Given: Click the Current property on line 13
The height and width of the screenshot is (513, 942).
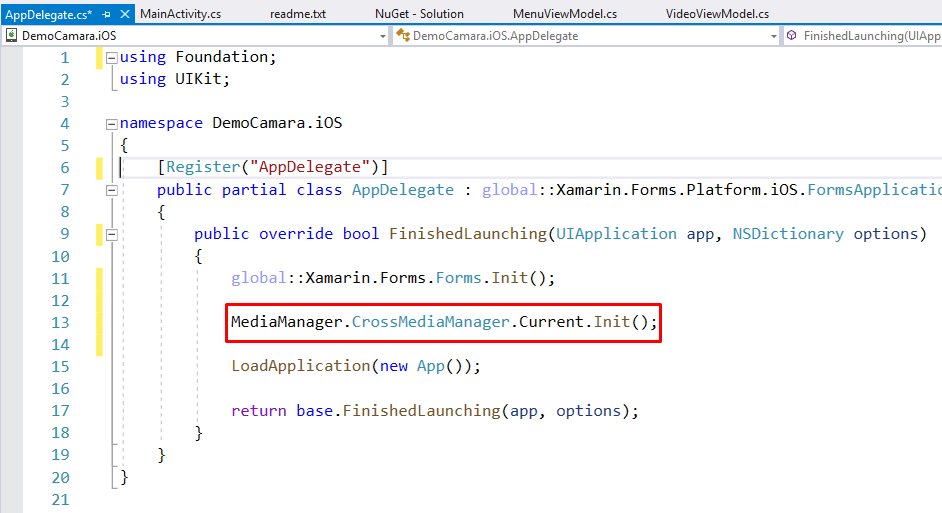Looking at the screenshot, I should point(551,322).
